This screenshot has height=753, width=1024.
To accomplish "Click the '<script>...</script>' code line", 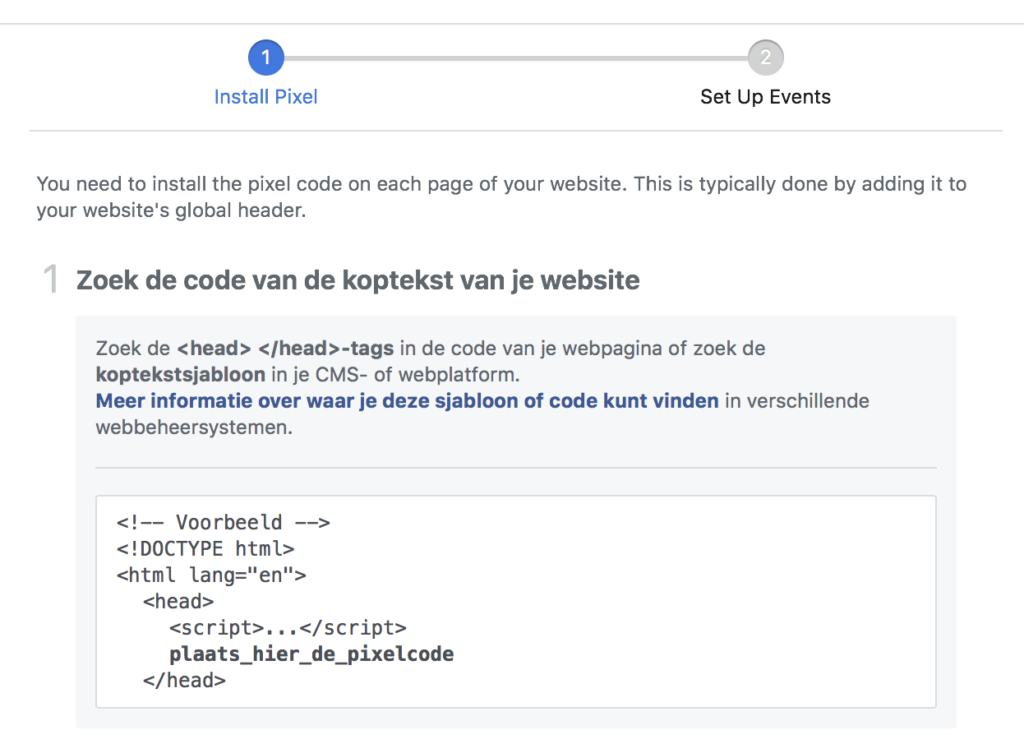I will click(288, 628).
